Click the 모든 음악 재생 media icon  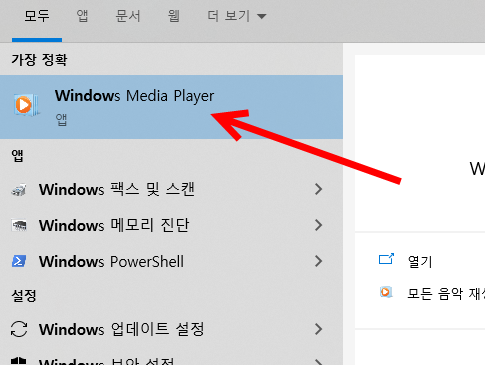386,292
